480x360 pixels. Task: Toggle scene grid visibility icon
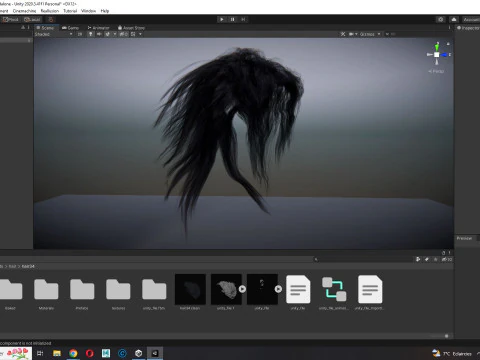(x=133, y=34)
